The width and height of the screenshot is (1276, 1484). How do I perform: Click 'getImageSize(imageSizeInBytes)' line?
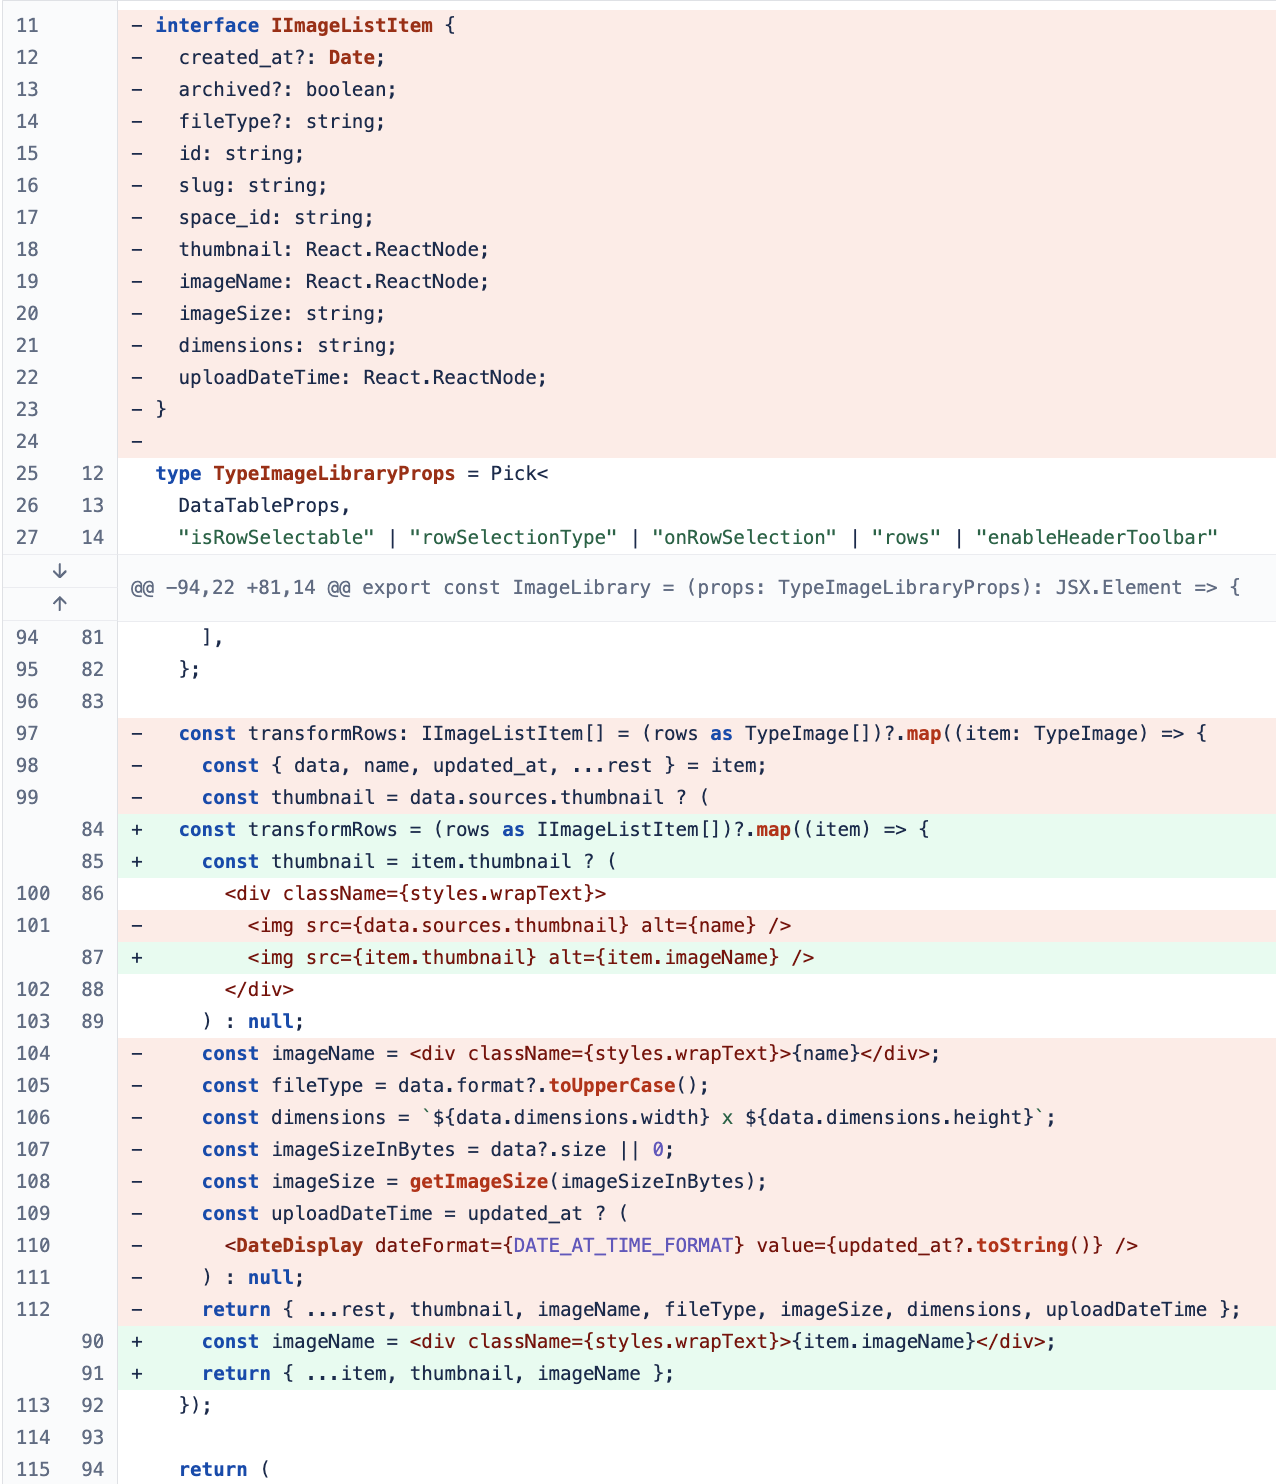697,1181
